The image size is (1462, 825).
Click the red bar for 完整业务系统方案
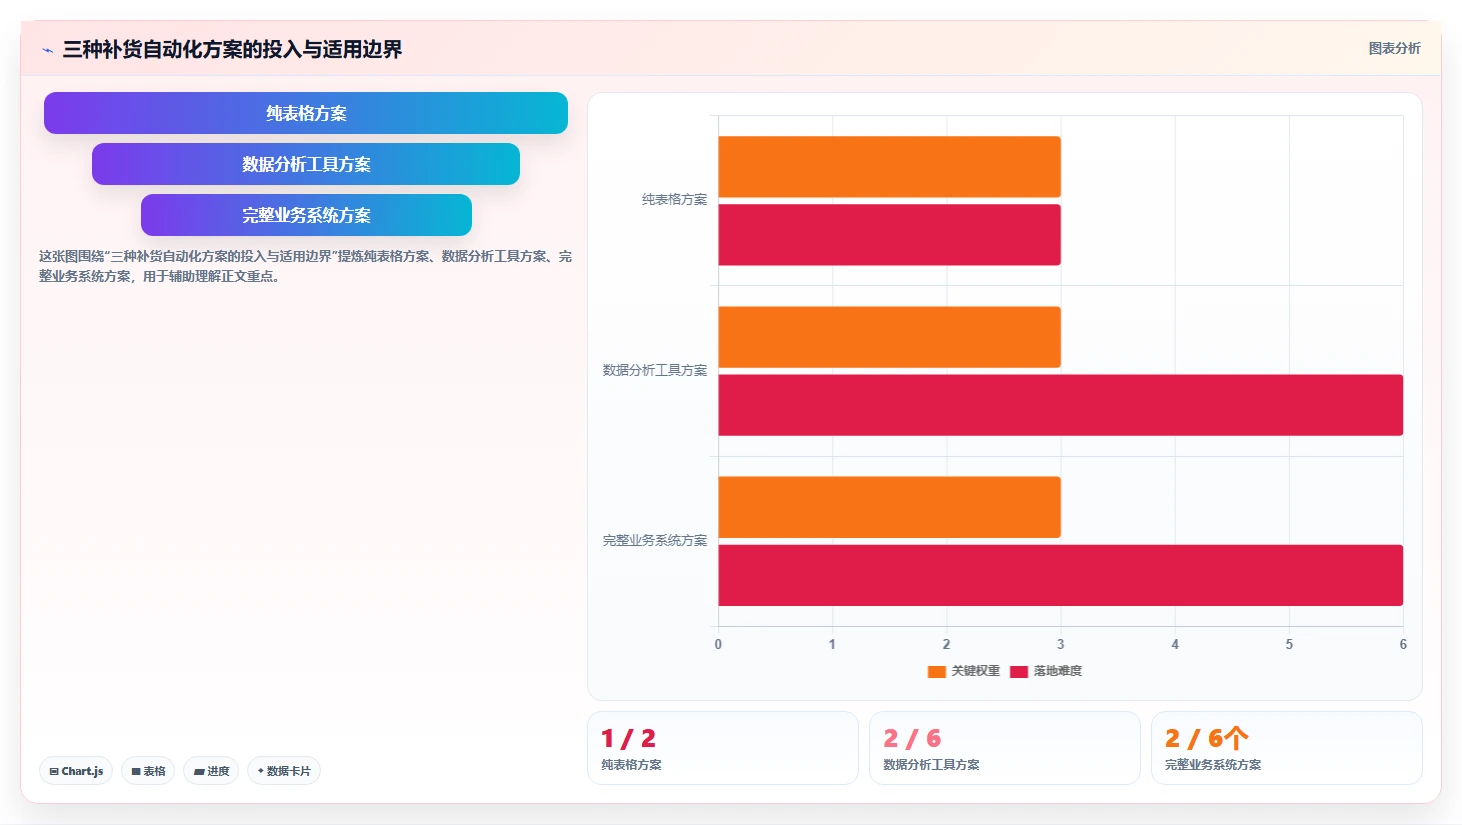[1060, 575]
